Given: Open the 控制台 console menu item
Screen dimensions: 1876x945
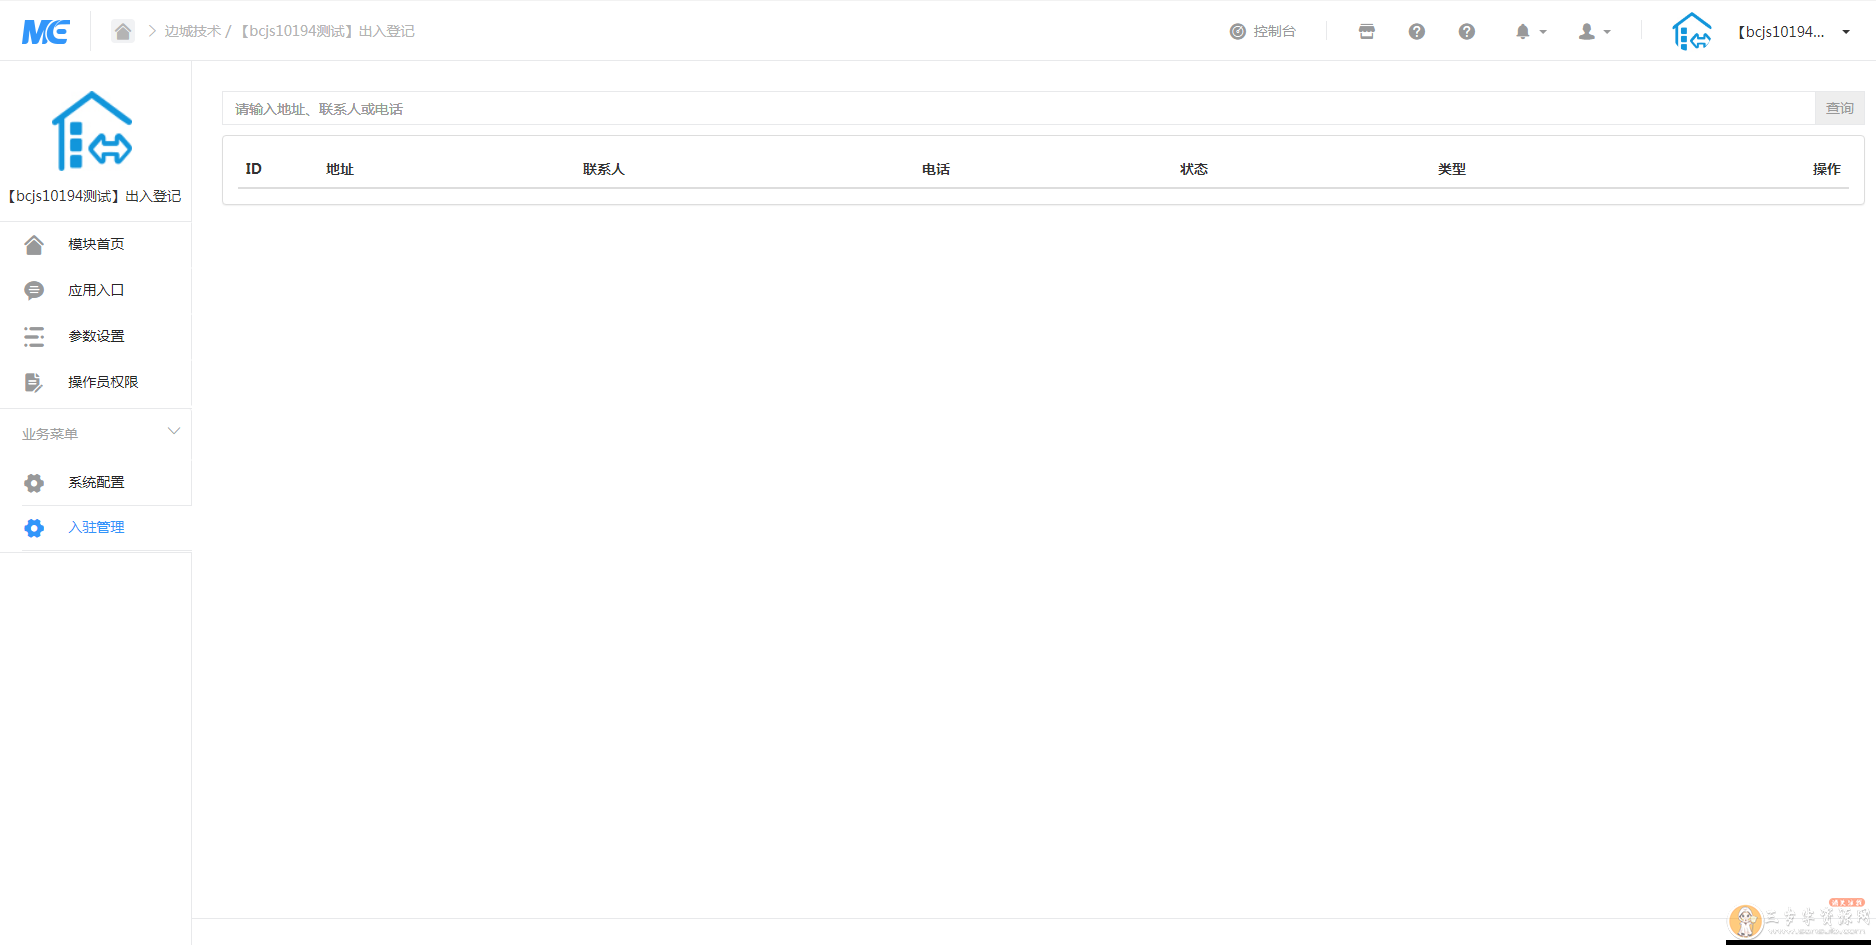Looking at the screenshot, I should click(1263, 31).
